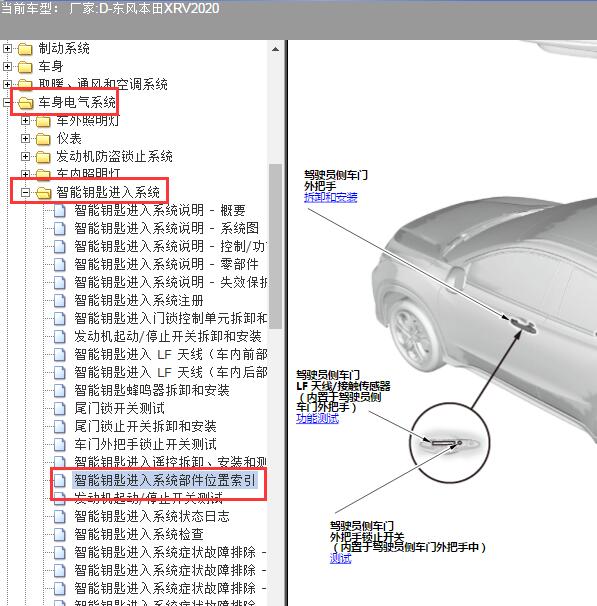Click document icon beside 智能钥匙进入系统部件位置索引
Screen dimensions: 597x606
click(60, 480)
